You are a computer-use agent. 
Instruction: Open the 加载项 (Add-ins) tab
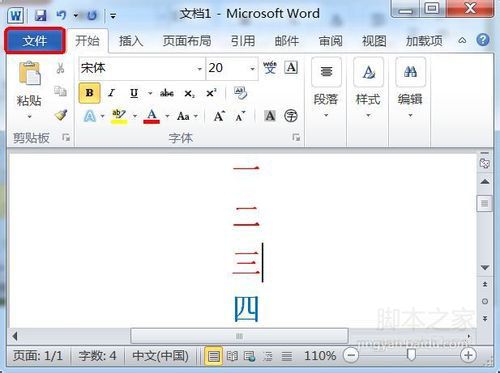point(424,41)
